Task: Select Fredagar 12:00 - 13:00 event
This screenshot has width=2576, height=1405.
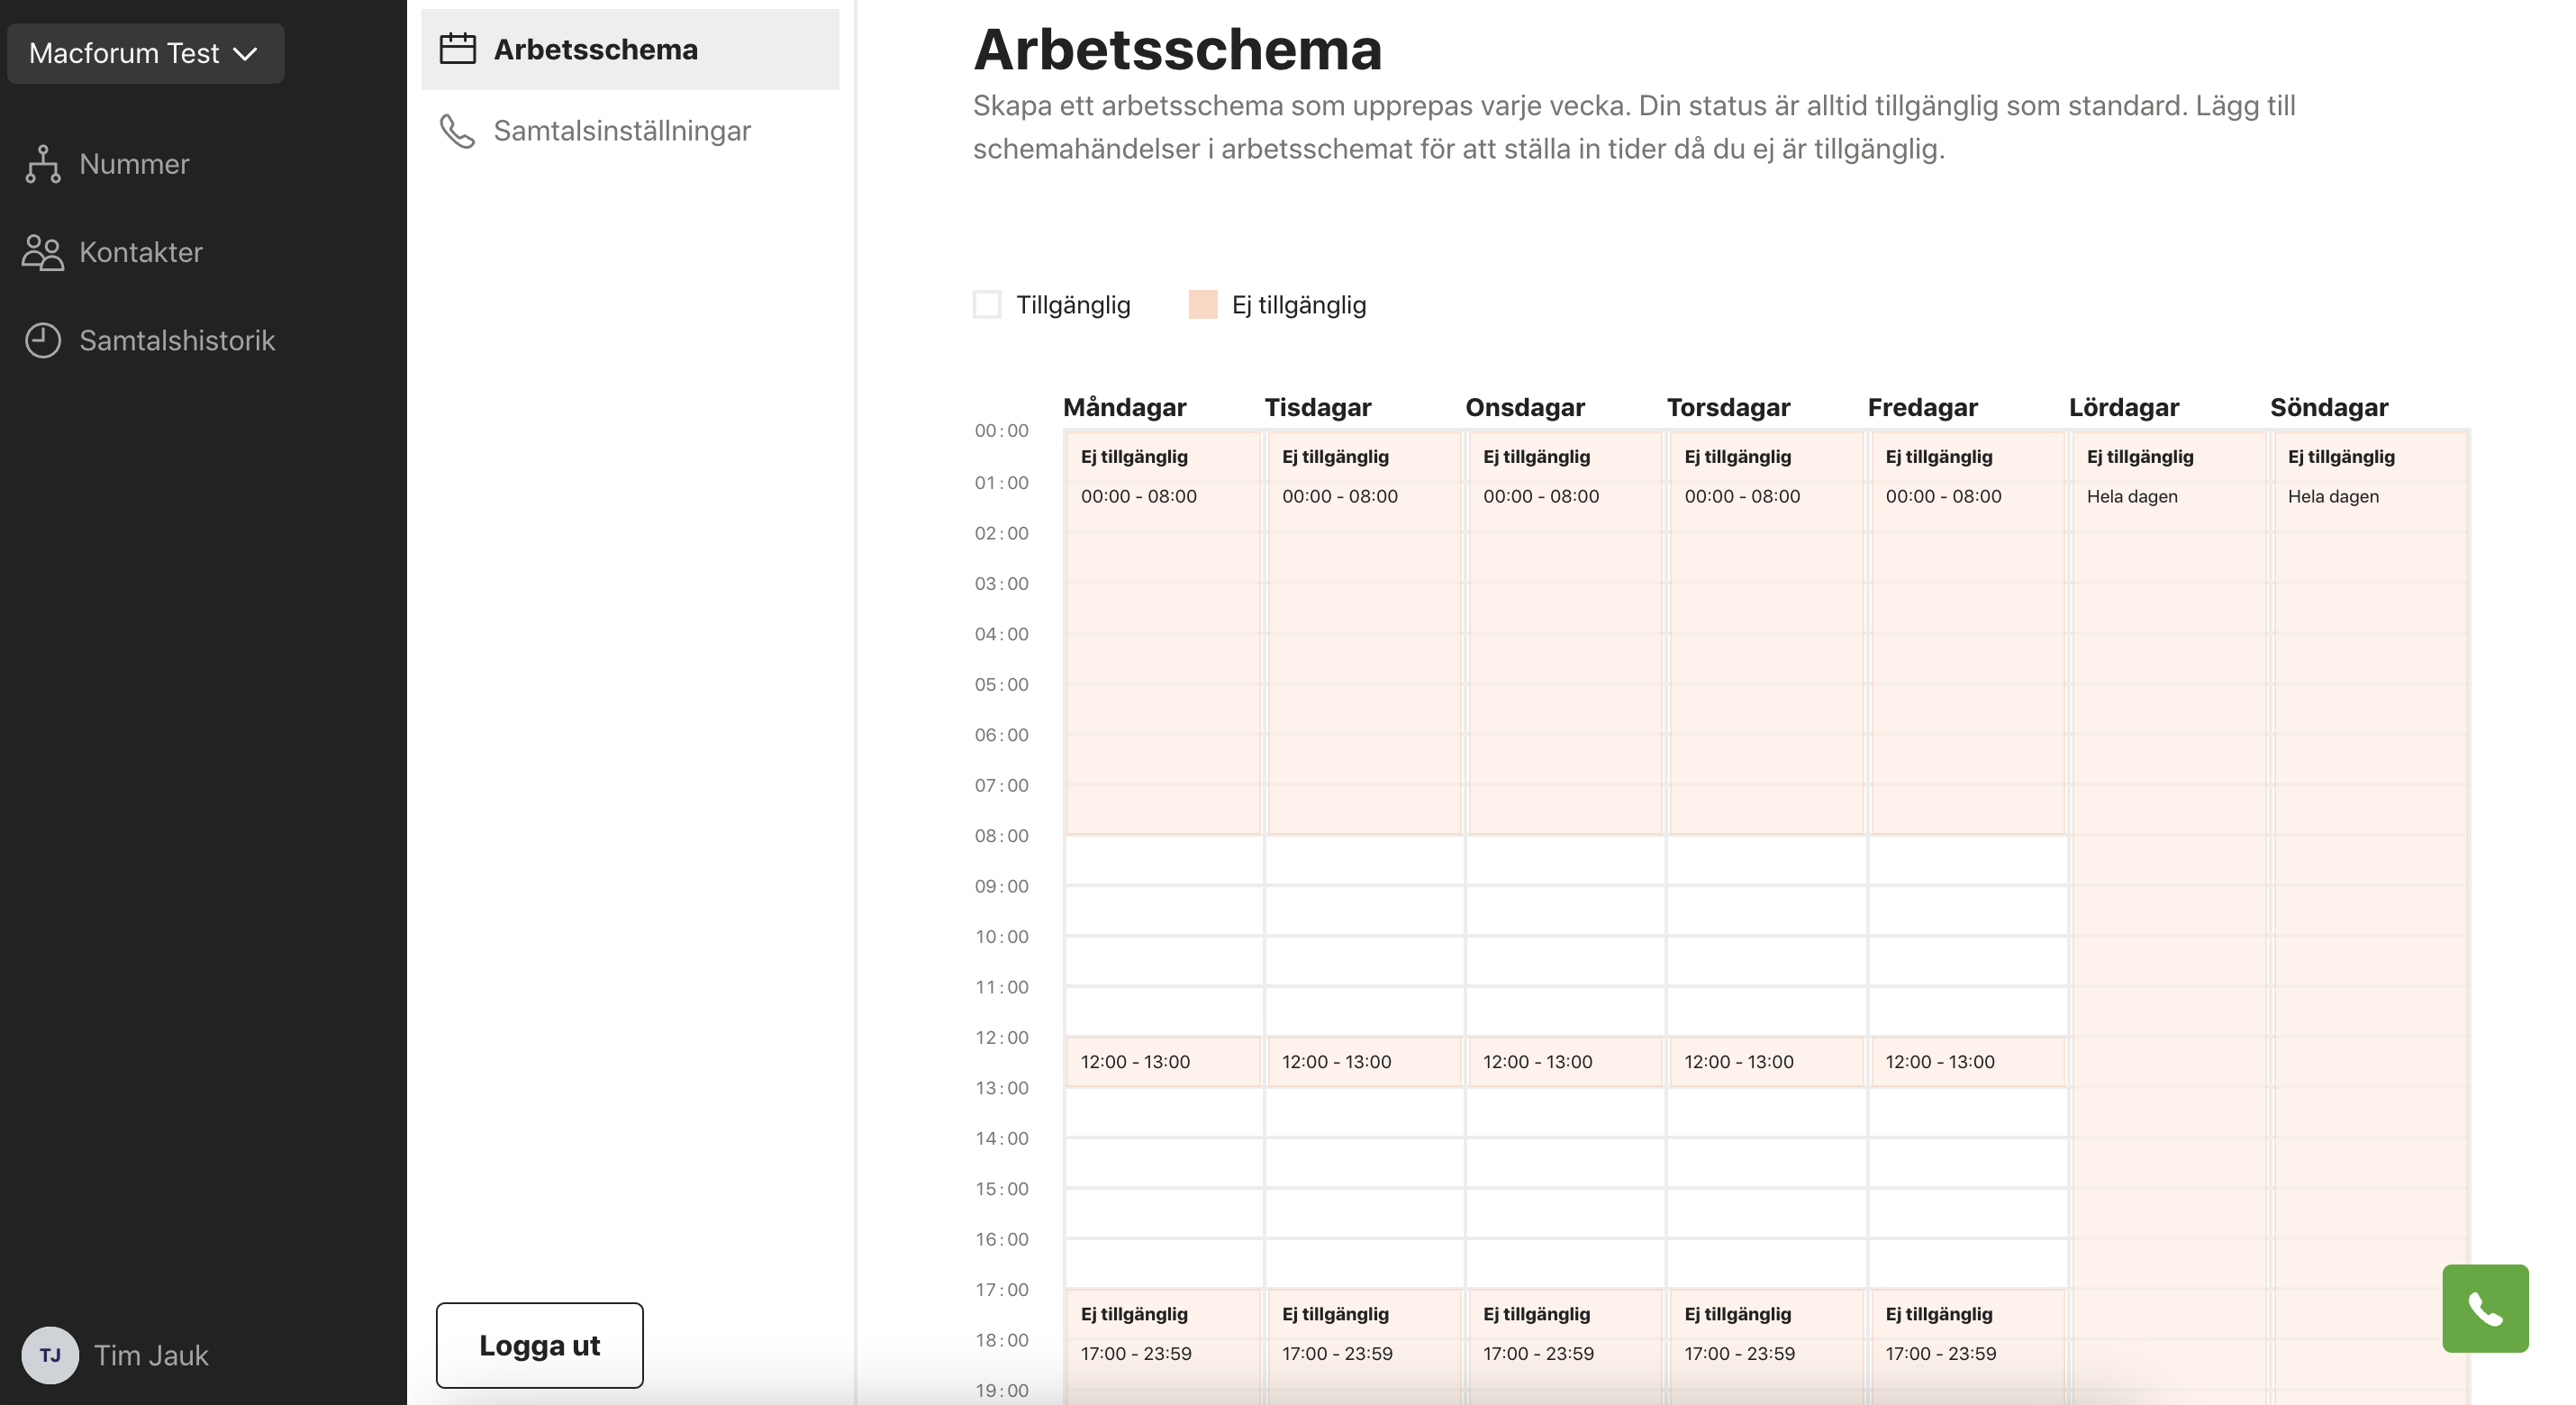Action: point(1967,1062)
